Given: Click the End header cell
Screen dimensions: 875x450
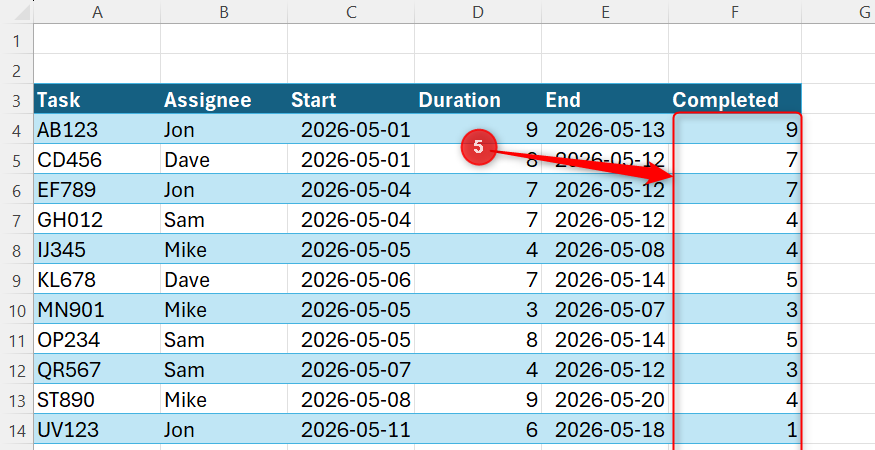Looking at the screenshot, I should [605, 99].
